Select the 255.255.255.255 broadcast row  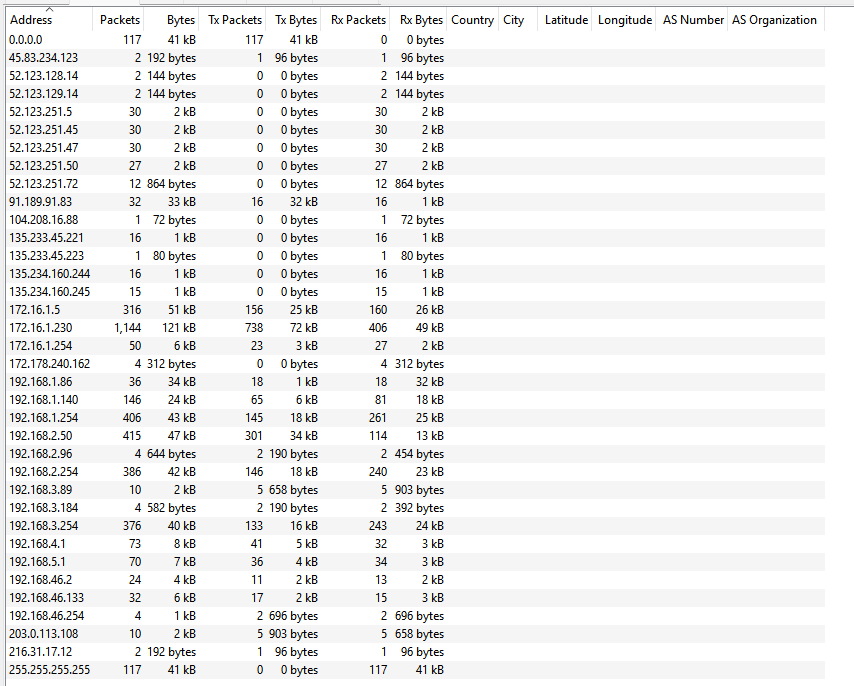[x=49, y=670]
